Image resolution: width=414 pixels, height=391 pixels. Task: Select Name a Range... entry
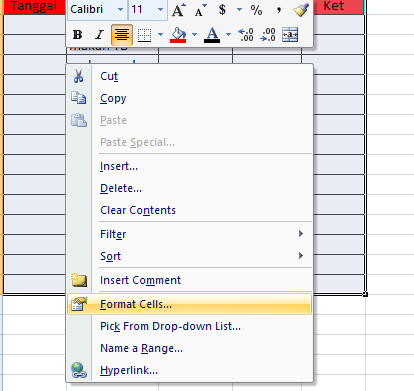click(190, 348)
